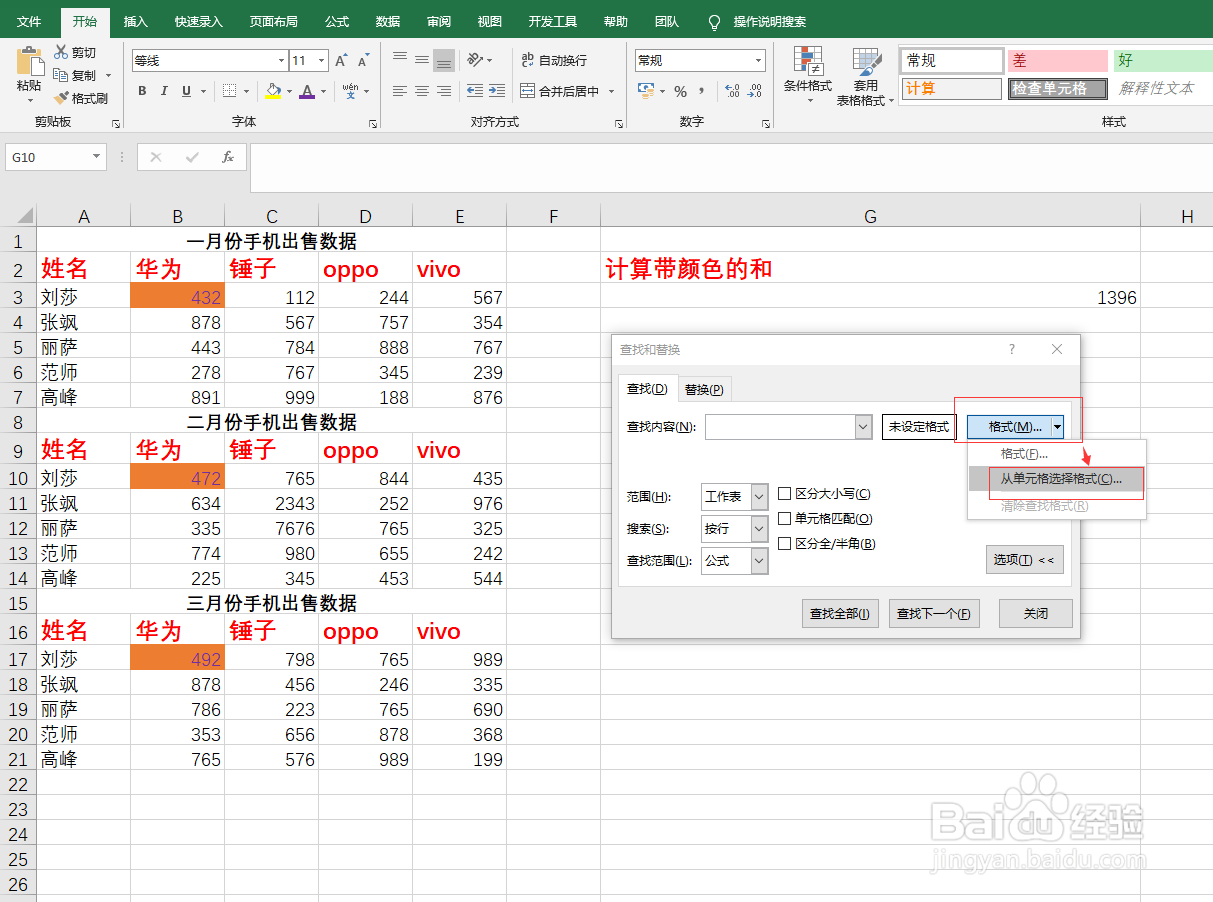Click the italic formatting icon
Viewport: 1213px width, 902px height.
(163, 91)
